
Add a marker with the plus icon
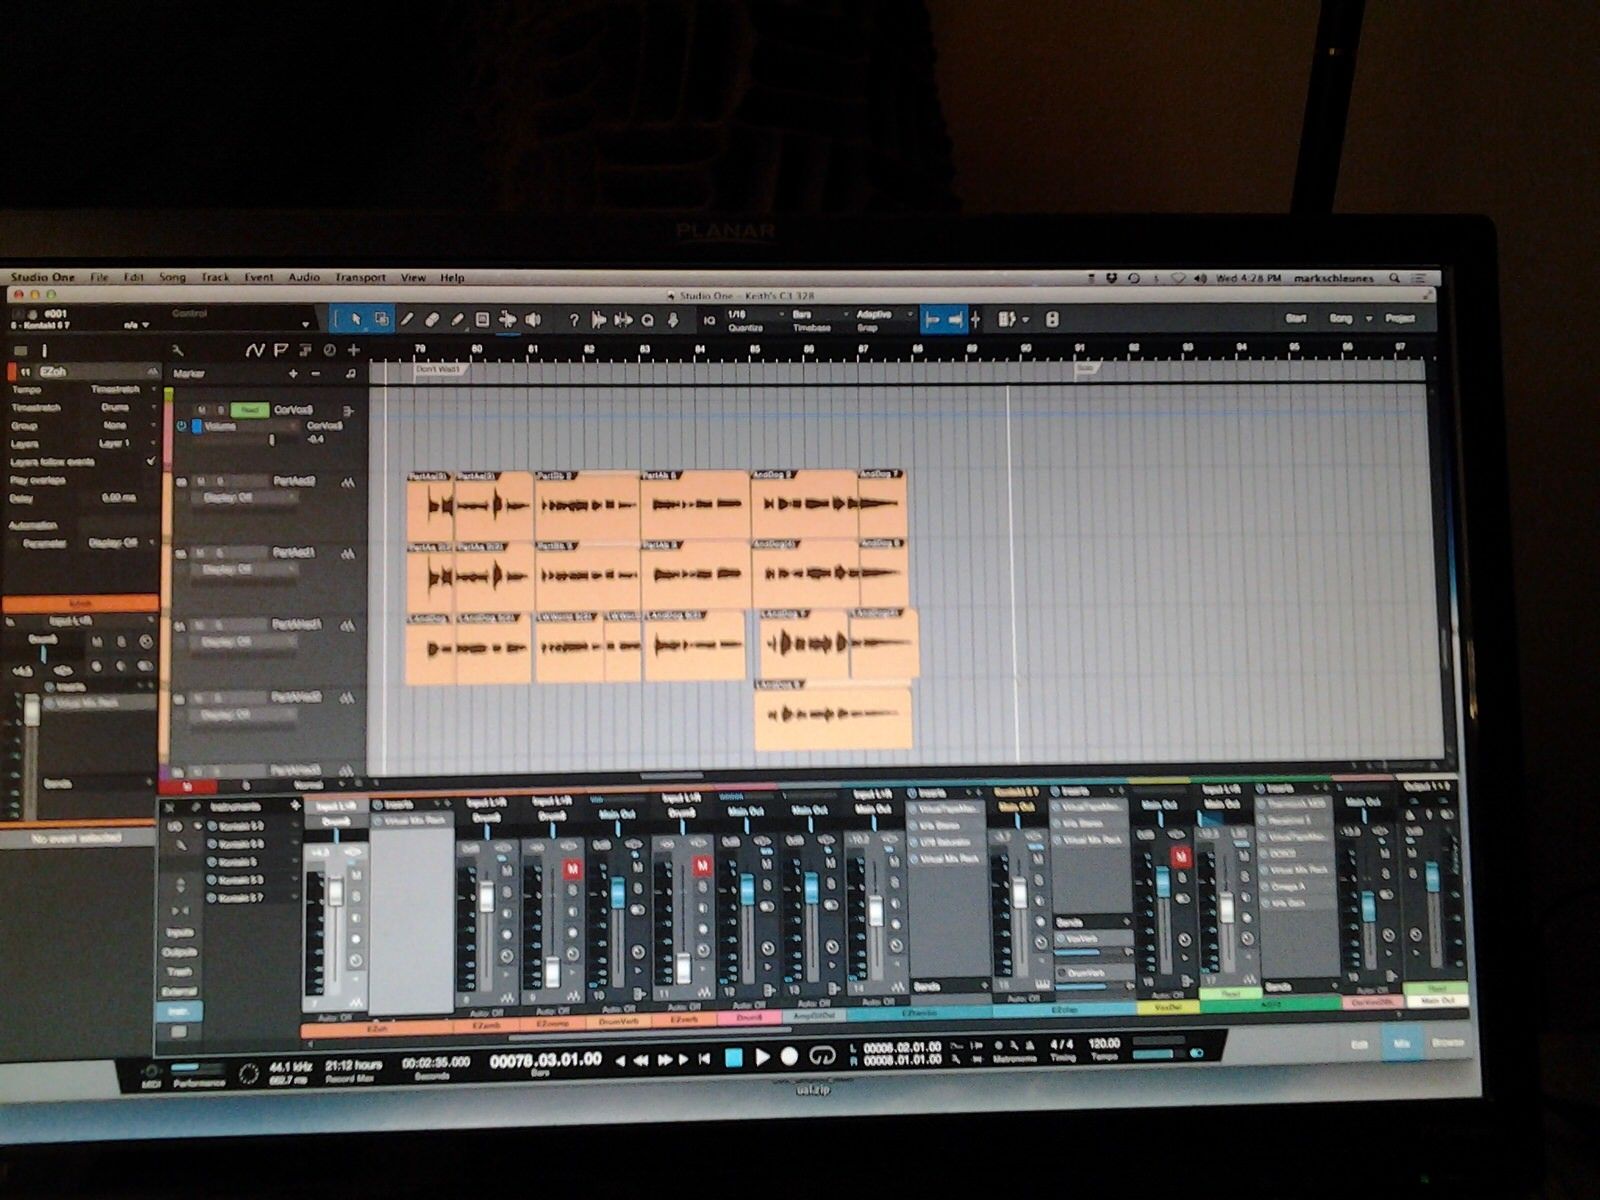(x=293, y=373)
